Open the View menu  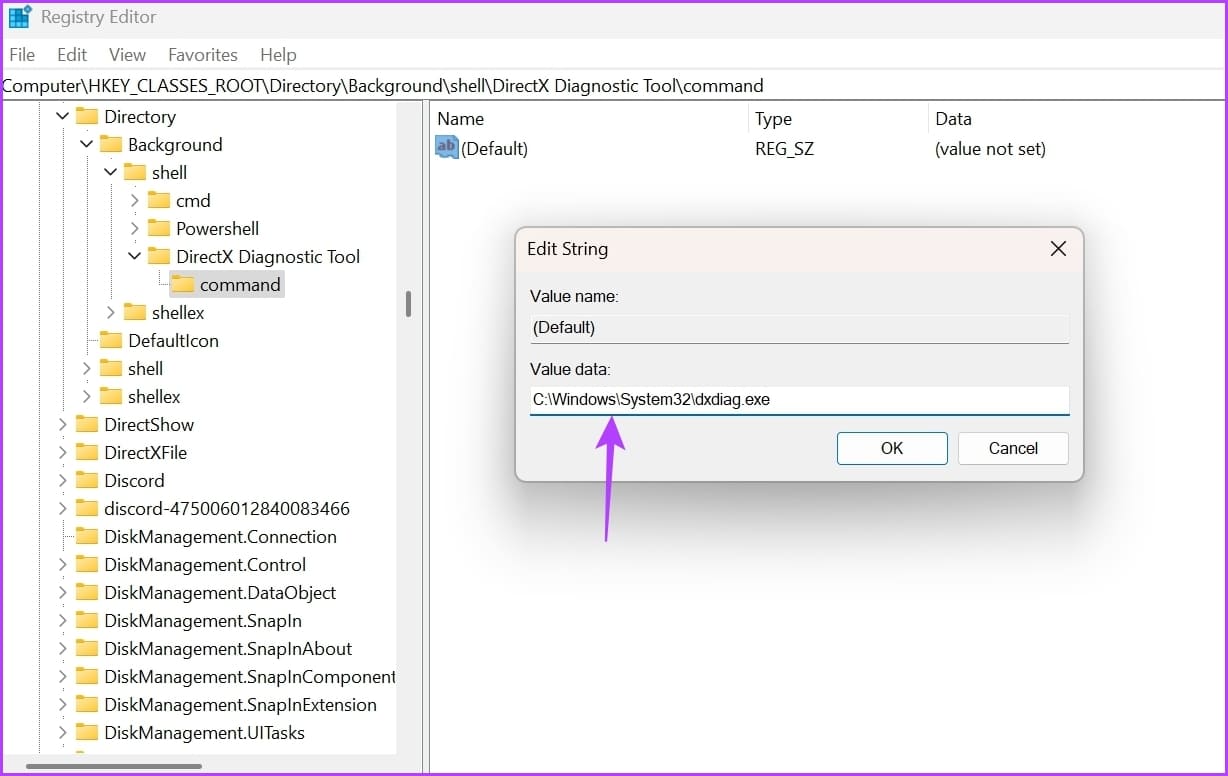click(x=127, y=55)
